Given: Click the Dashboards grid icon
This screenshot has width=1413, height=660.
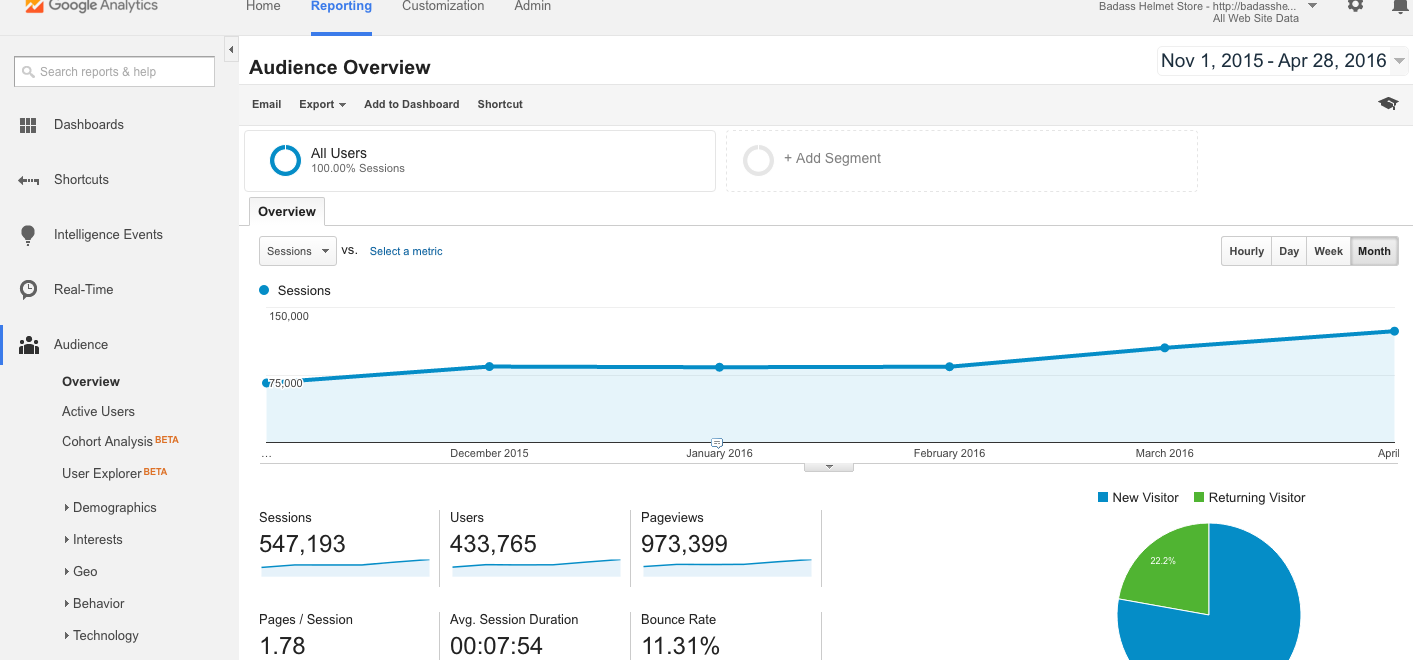Looking at the screenshot, I should coord(28,125).
